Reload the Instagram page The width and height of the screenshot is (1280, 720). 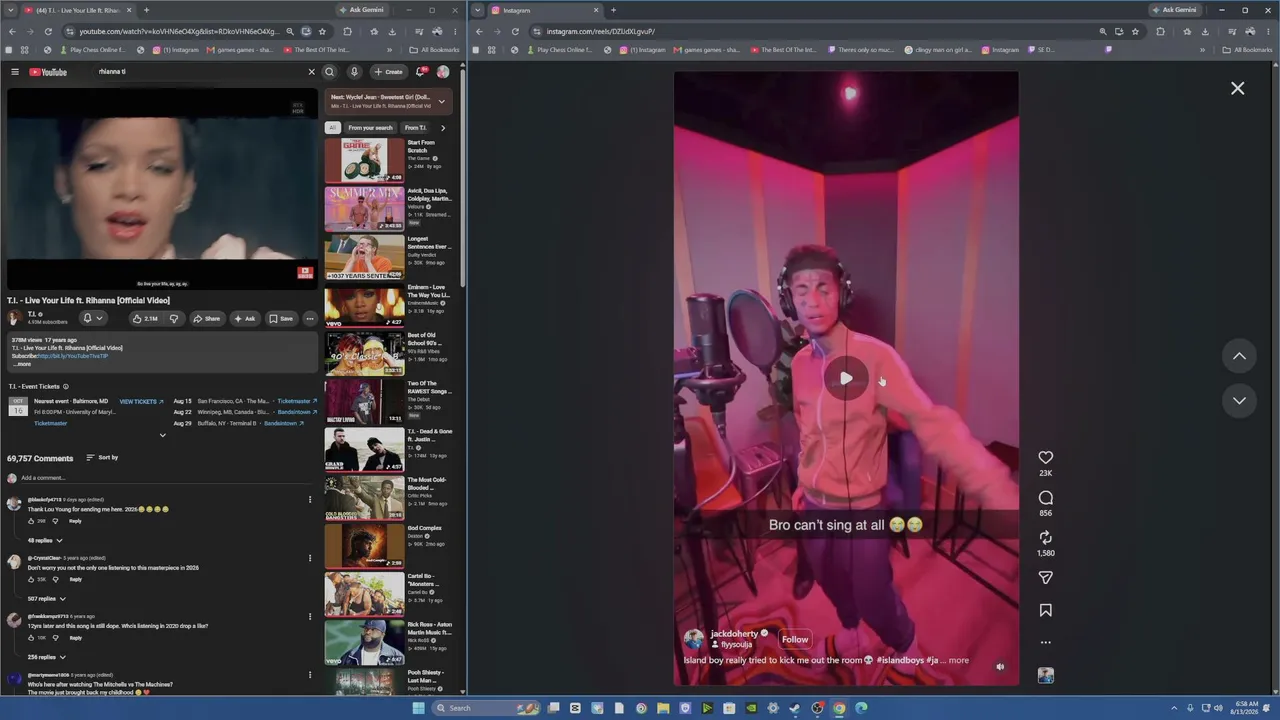point(515,31)
